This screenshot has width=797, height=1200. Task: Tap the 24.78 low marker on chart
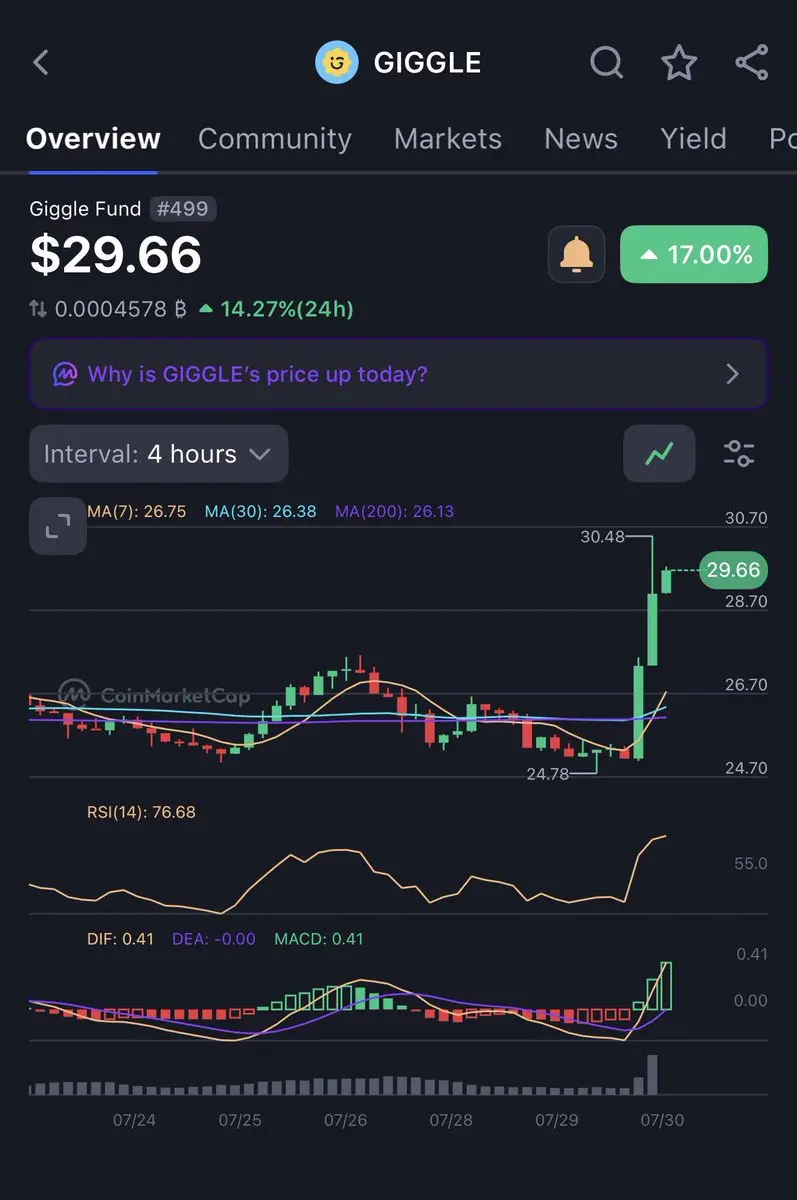click(x=549, y=774)
